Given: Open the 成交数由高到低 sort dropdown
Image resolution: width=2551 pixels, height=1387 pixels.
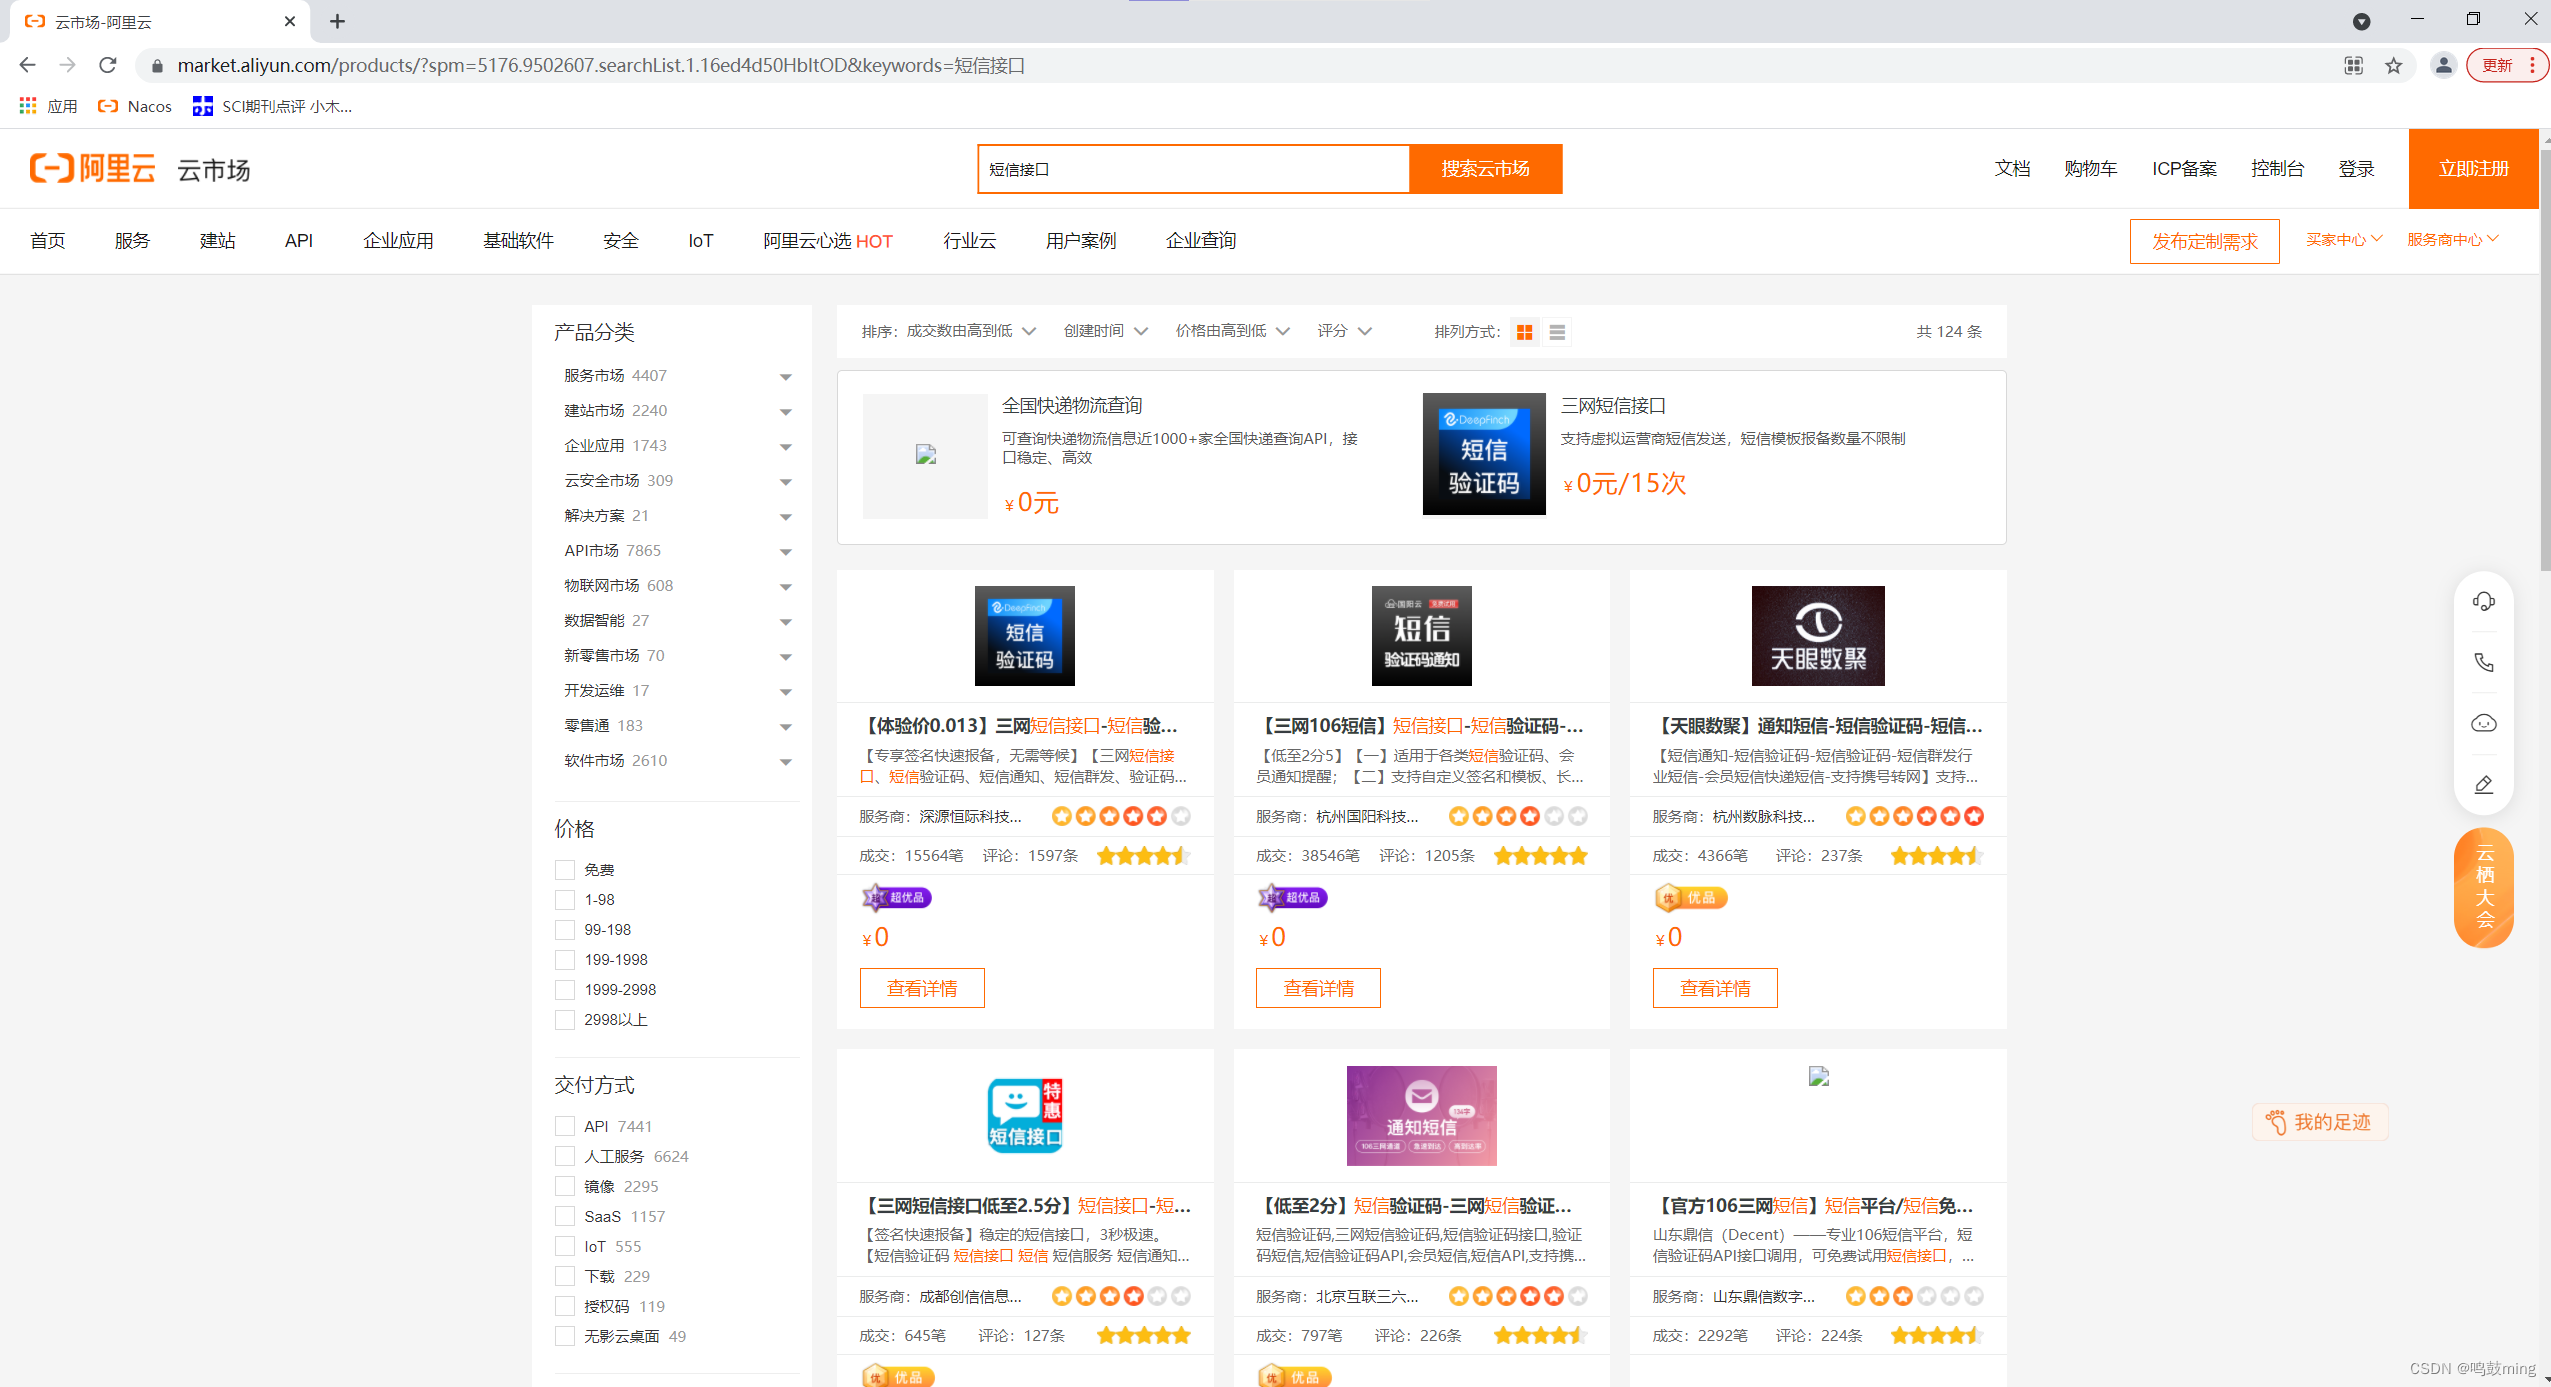Looking at the screenshot, I should click(x=970, y=331).
